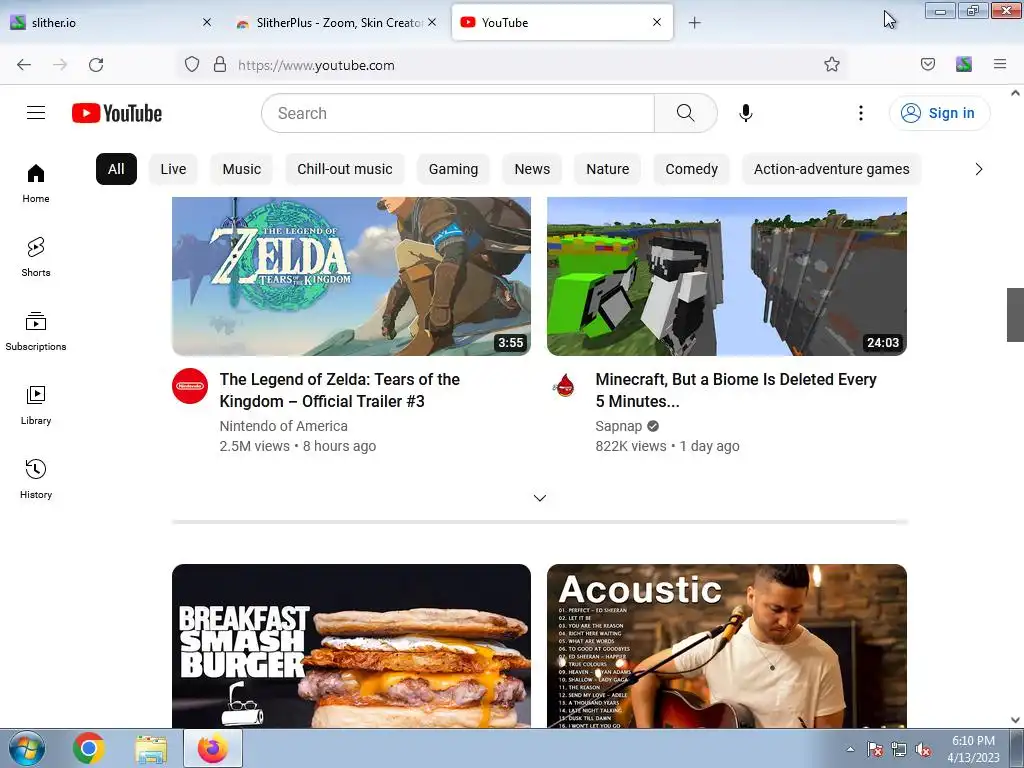Image resolution: width=1024 pixels, height=768 pixels.
Task: Select the Live filter chip
Action: click(173, 169)
